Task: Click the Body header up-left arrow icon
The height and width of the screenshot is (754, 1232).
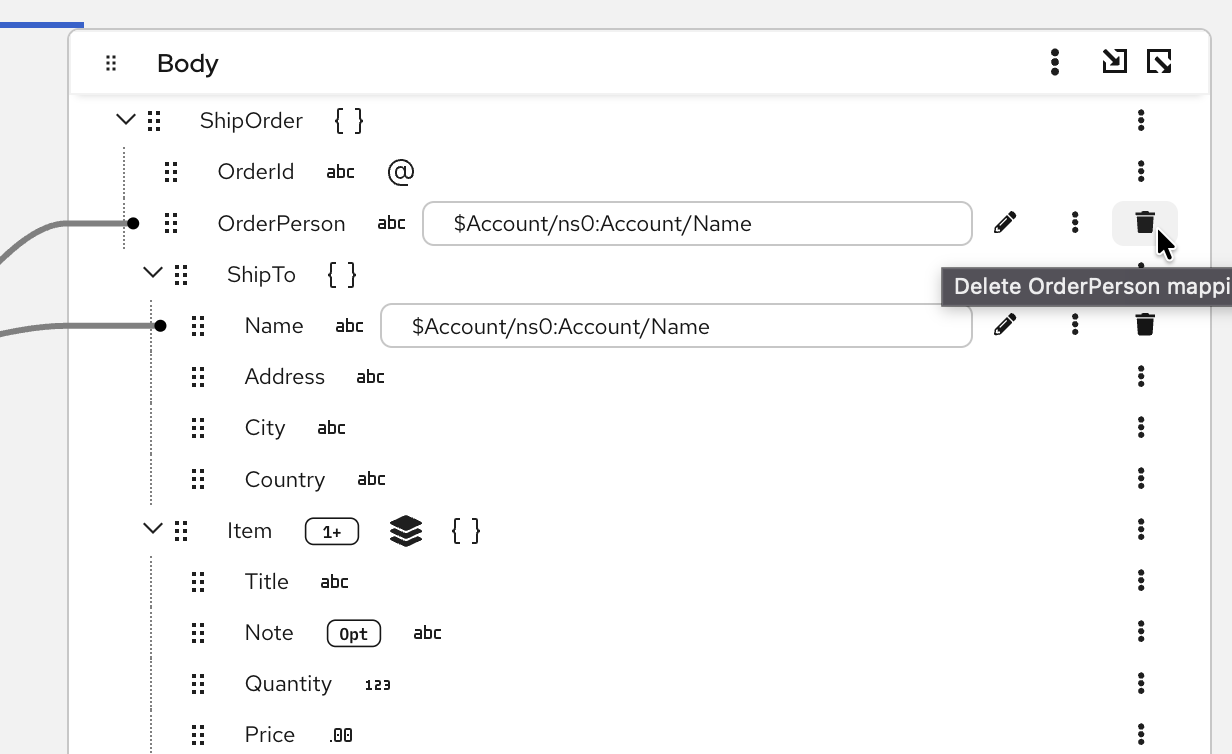Action: click(x=1159, y=62)
